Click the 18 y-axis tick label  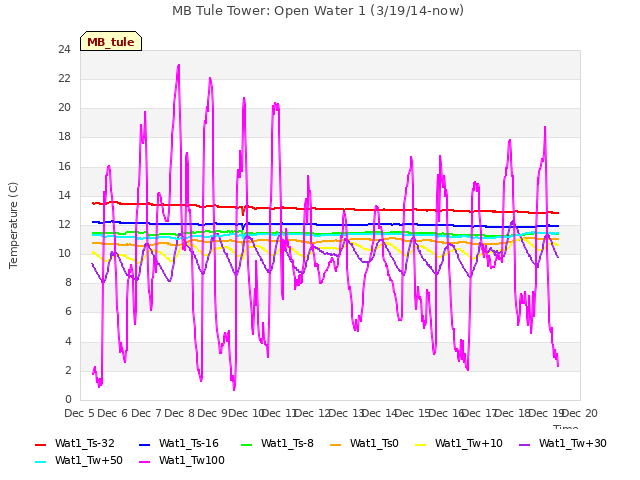64,137
